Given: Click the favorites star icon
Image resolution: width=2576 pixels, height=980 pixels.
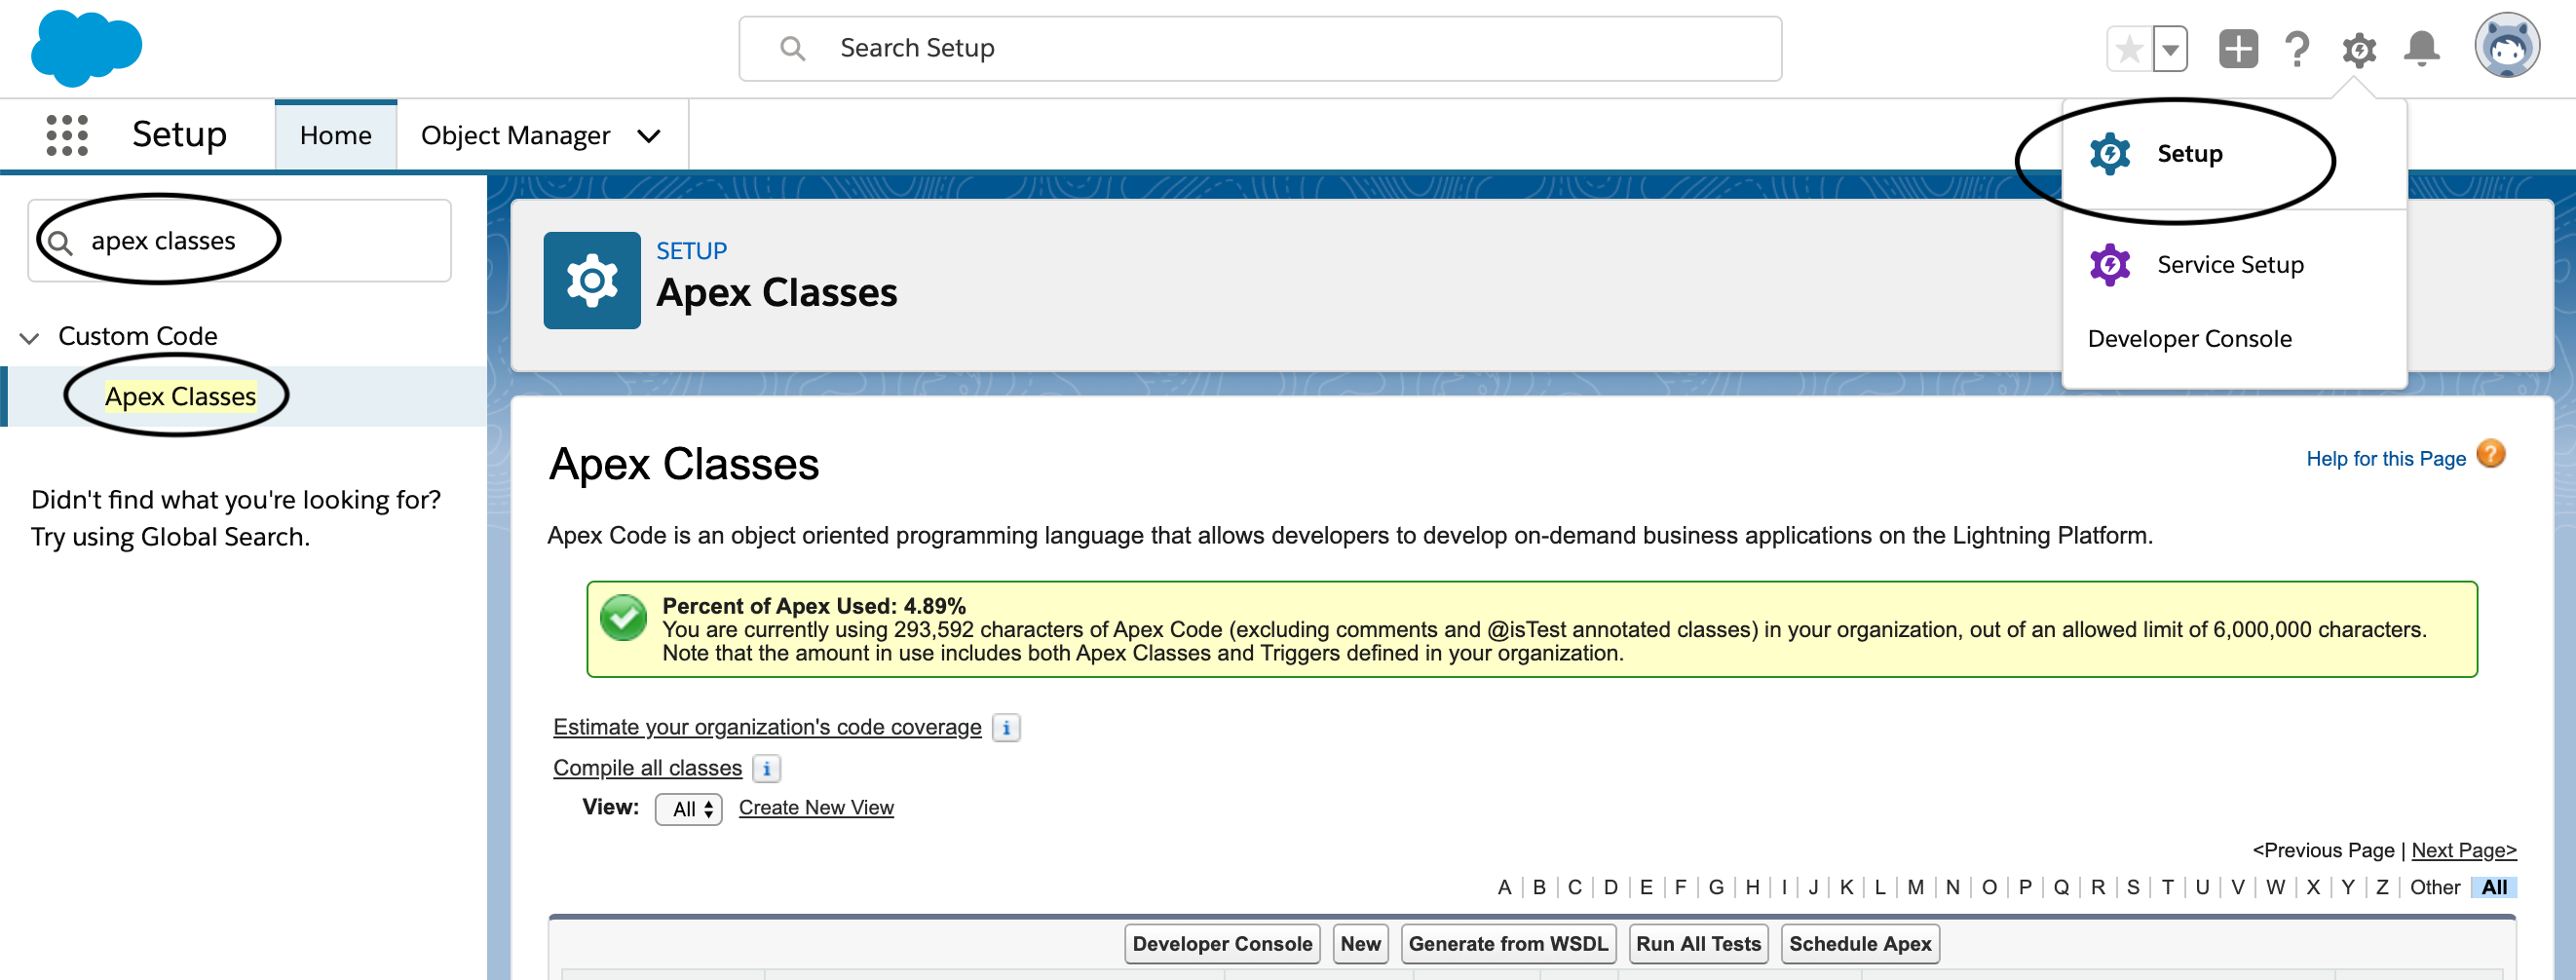Looking at the screenshot, I should pos(2129,48).
